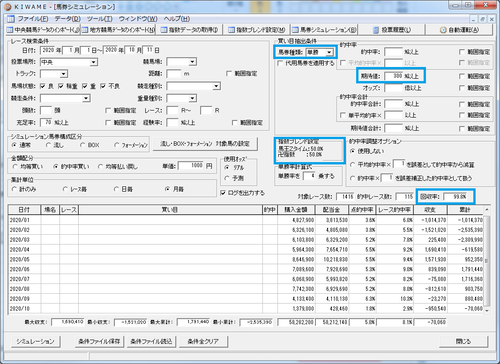Select the BOX ticket composition radio
500x364 pixels.
82,145
